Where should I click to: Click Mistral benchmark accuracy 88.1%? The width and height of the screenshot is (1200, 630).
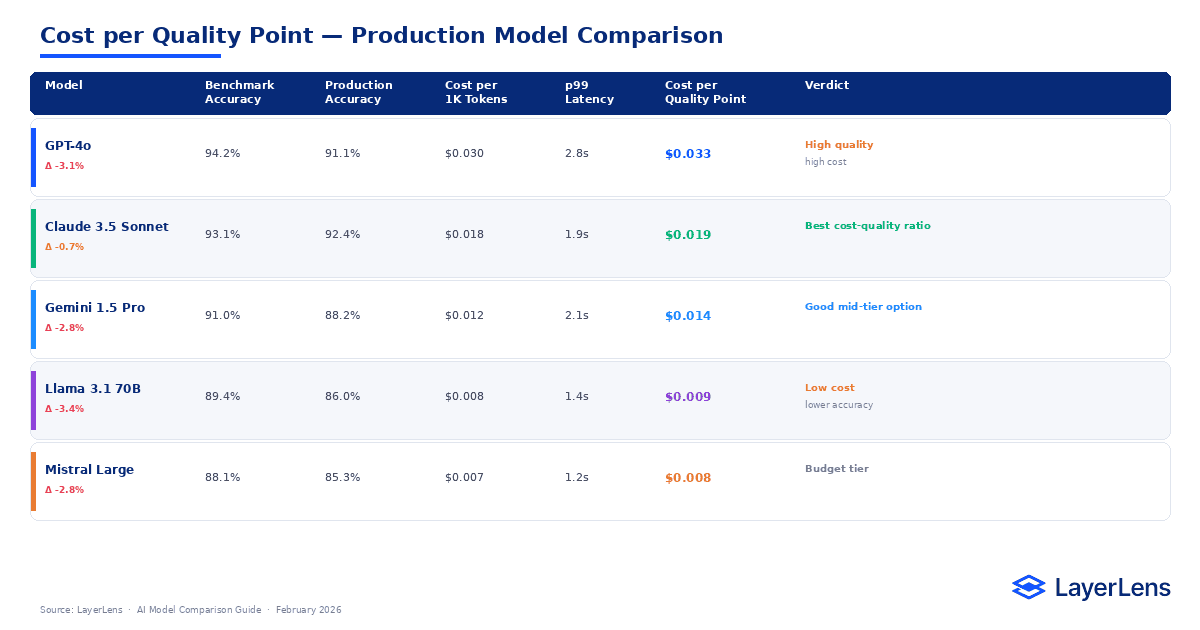click(223, 478)
